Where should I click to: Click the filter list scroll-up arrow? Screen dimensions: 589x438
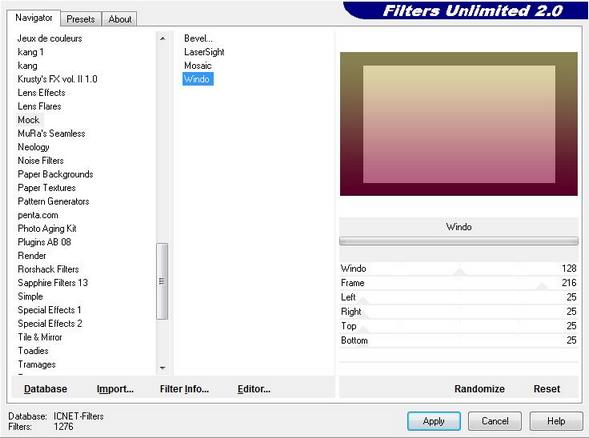coord(162,38)
